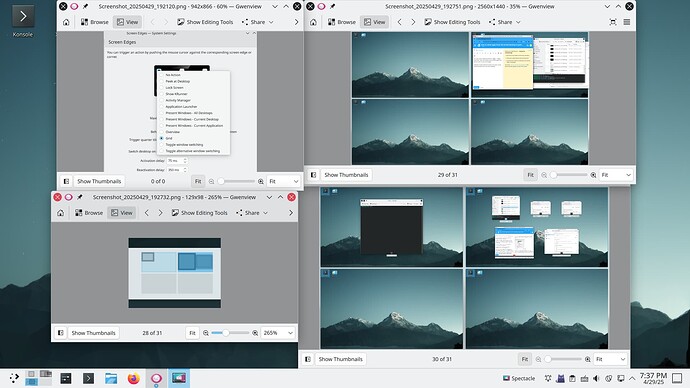Viewport: 690px width, 388px height.
Task: Go to next image in 29 of 31 window
Action: coord(413,22)
